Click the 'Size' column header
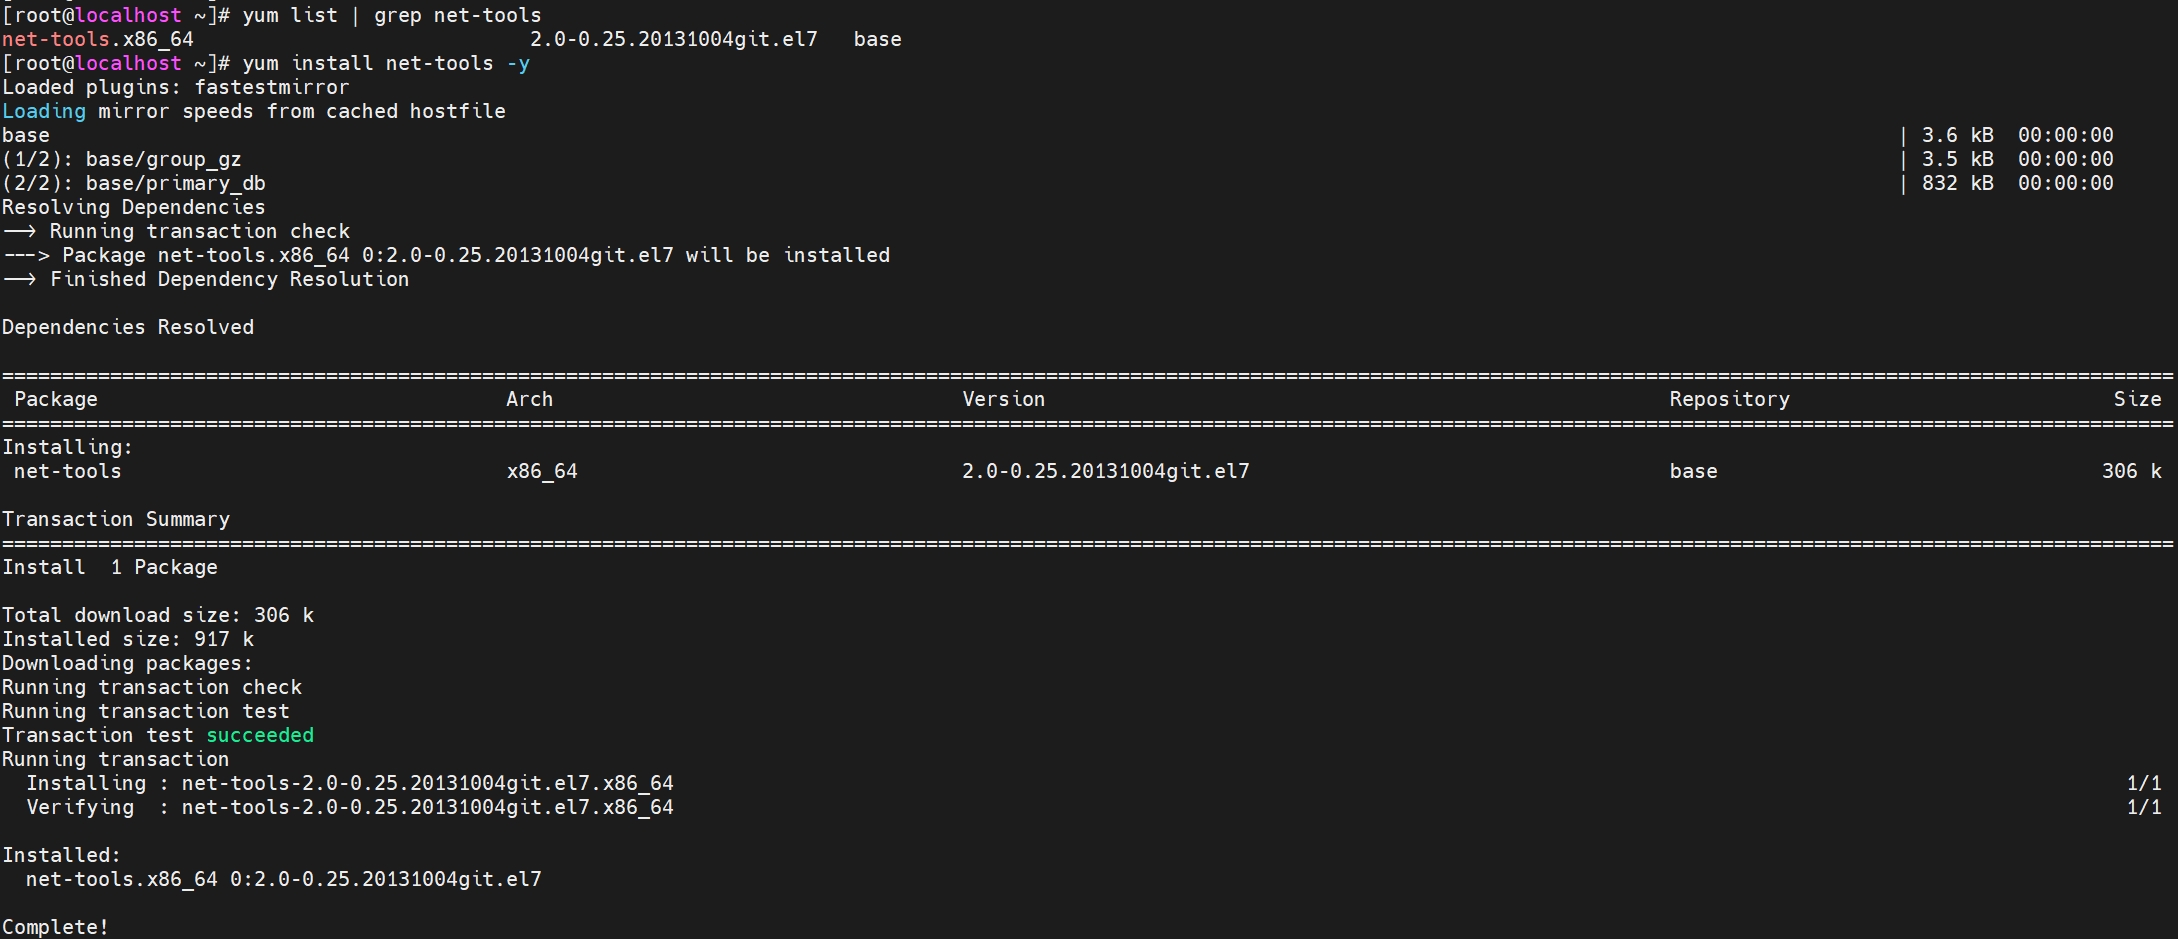The width and height of the screenshot is (2178, 939). 2137,399
